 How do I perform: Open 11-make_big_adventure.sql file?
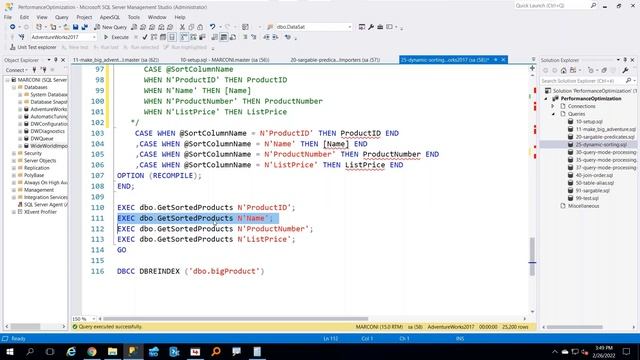(x=606, y=129)
